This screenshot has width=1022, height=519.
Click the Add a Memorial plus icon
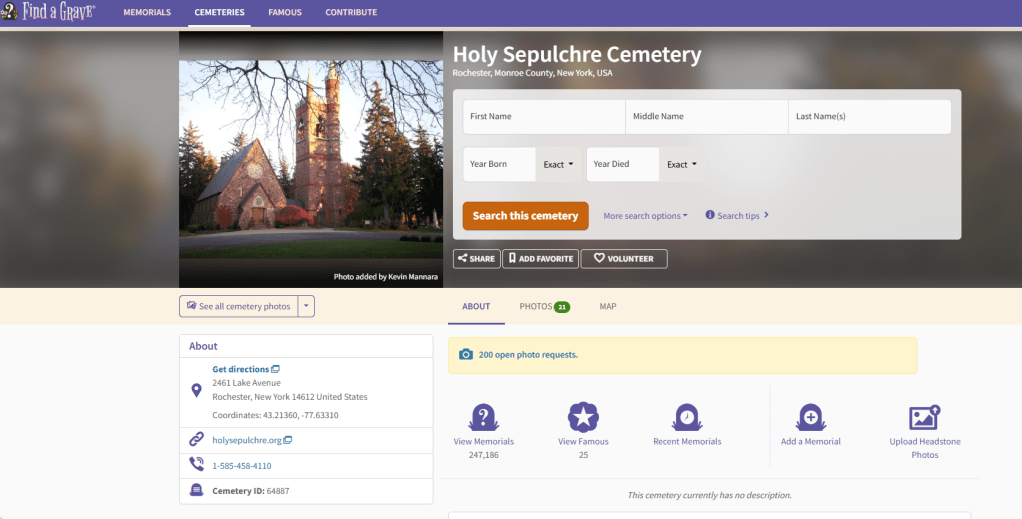tap(810, 416)
